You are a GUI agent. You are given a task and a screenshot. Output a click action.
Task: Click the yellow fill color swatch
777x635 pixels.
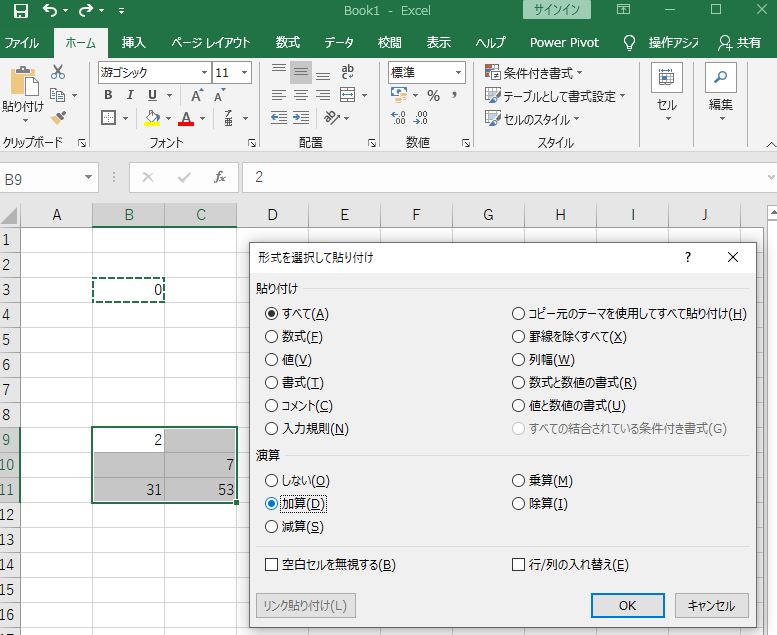(152, 118)
